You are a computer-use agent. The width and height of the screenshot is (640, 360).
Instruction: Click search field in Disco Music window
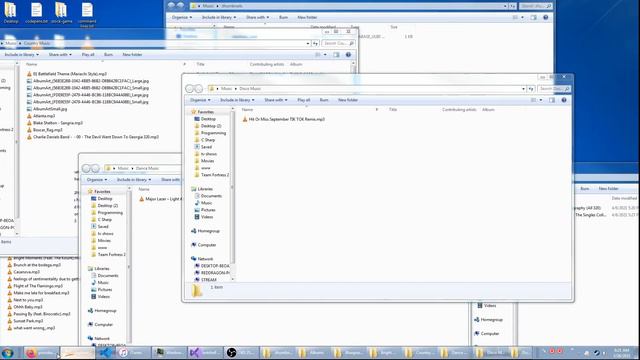553,89
